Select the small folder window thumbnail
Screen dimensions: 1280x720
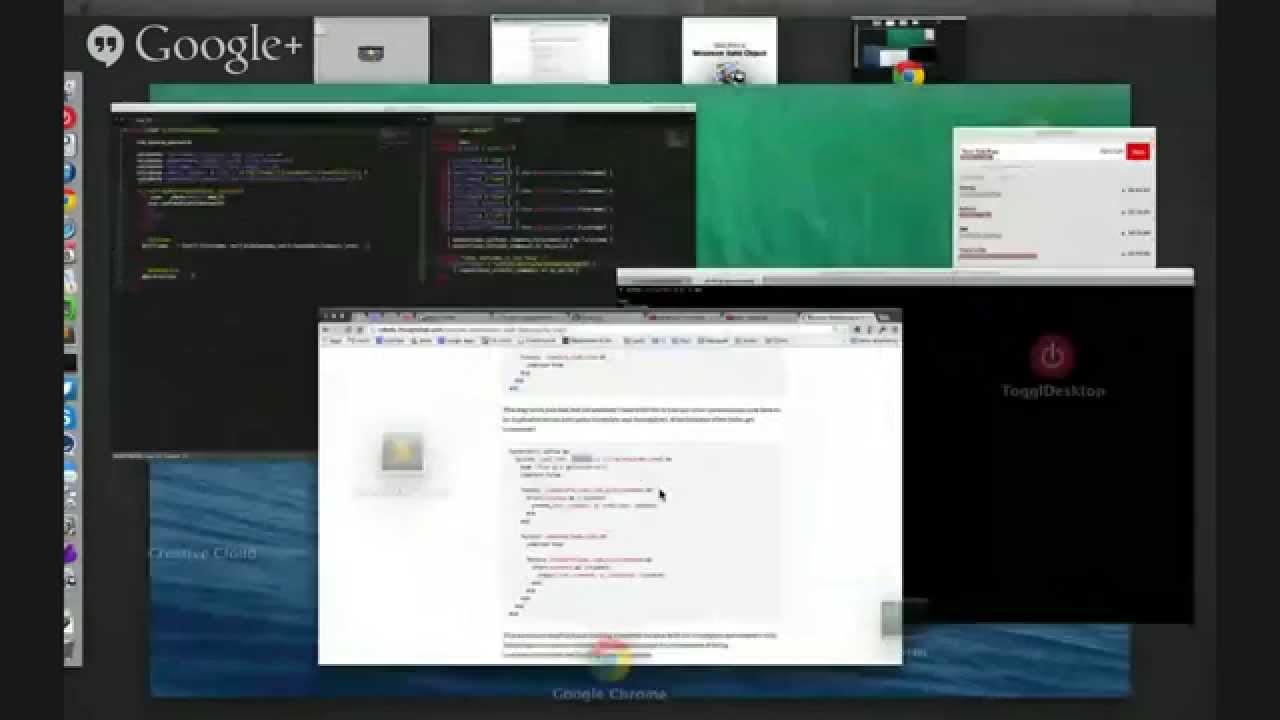coord(402,455)
